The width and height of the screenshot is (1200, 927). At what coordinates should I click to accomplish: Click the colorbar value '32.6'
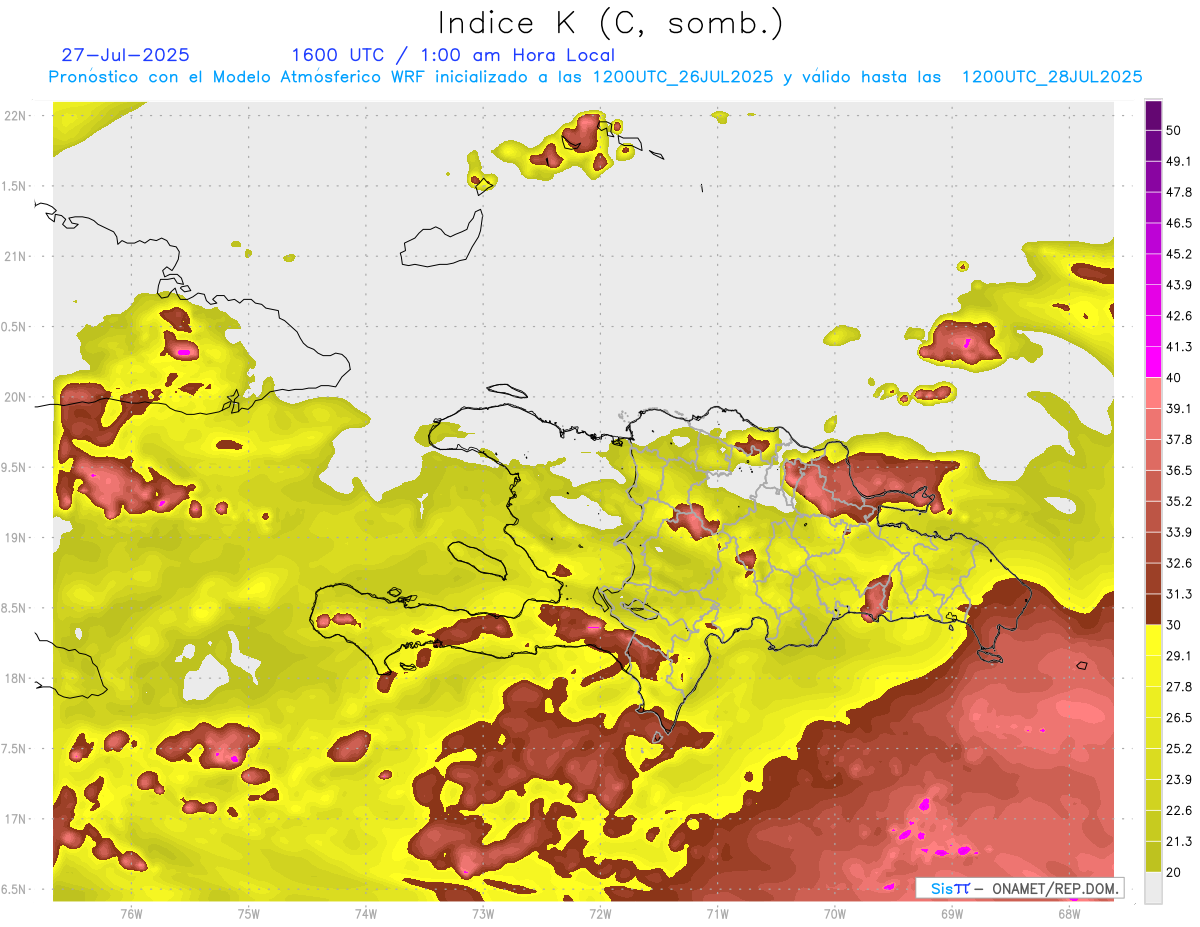point(1179,563)
